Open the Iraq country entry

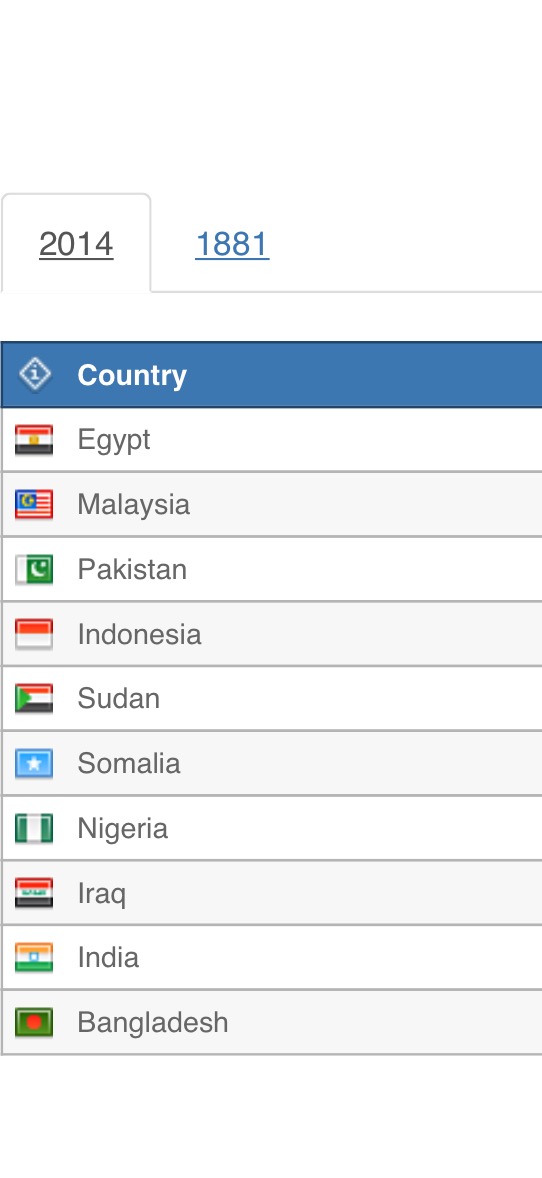(101, 894)
